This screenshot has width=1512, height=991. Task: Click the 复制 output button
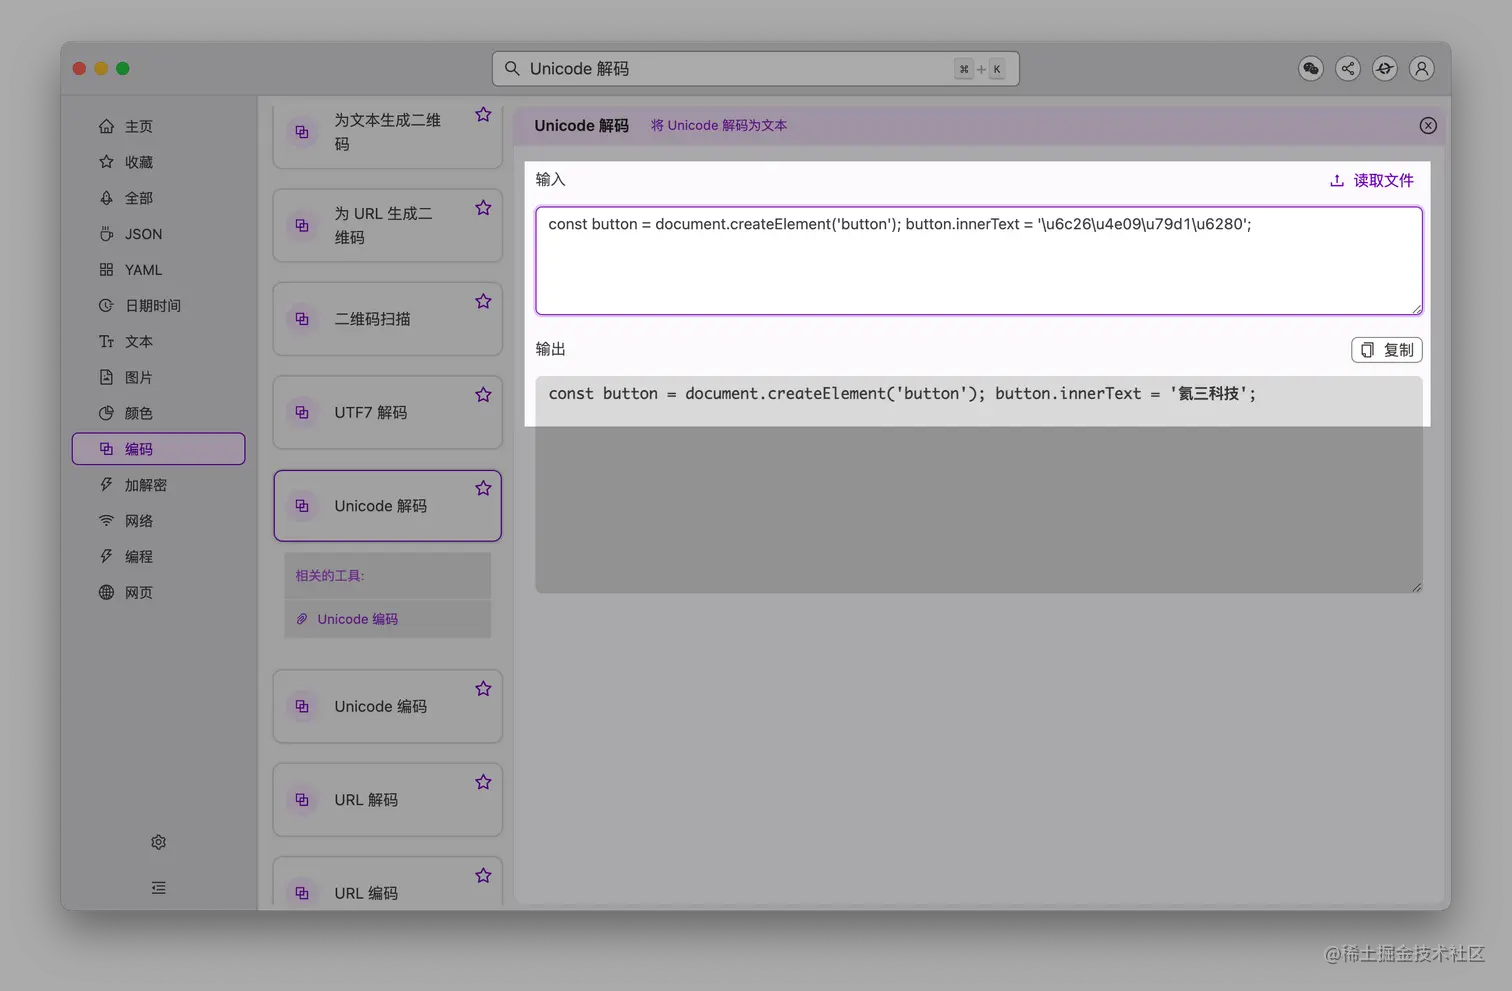click(x=1387, y=350)
